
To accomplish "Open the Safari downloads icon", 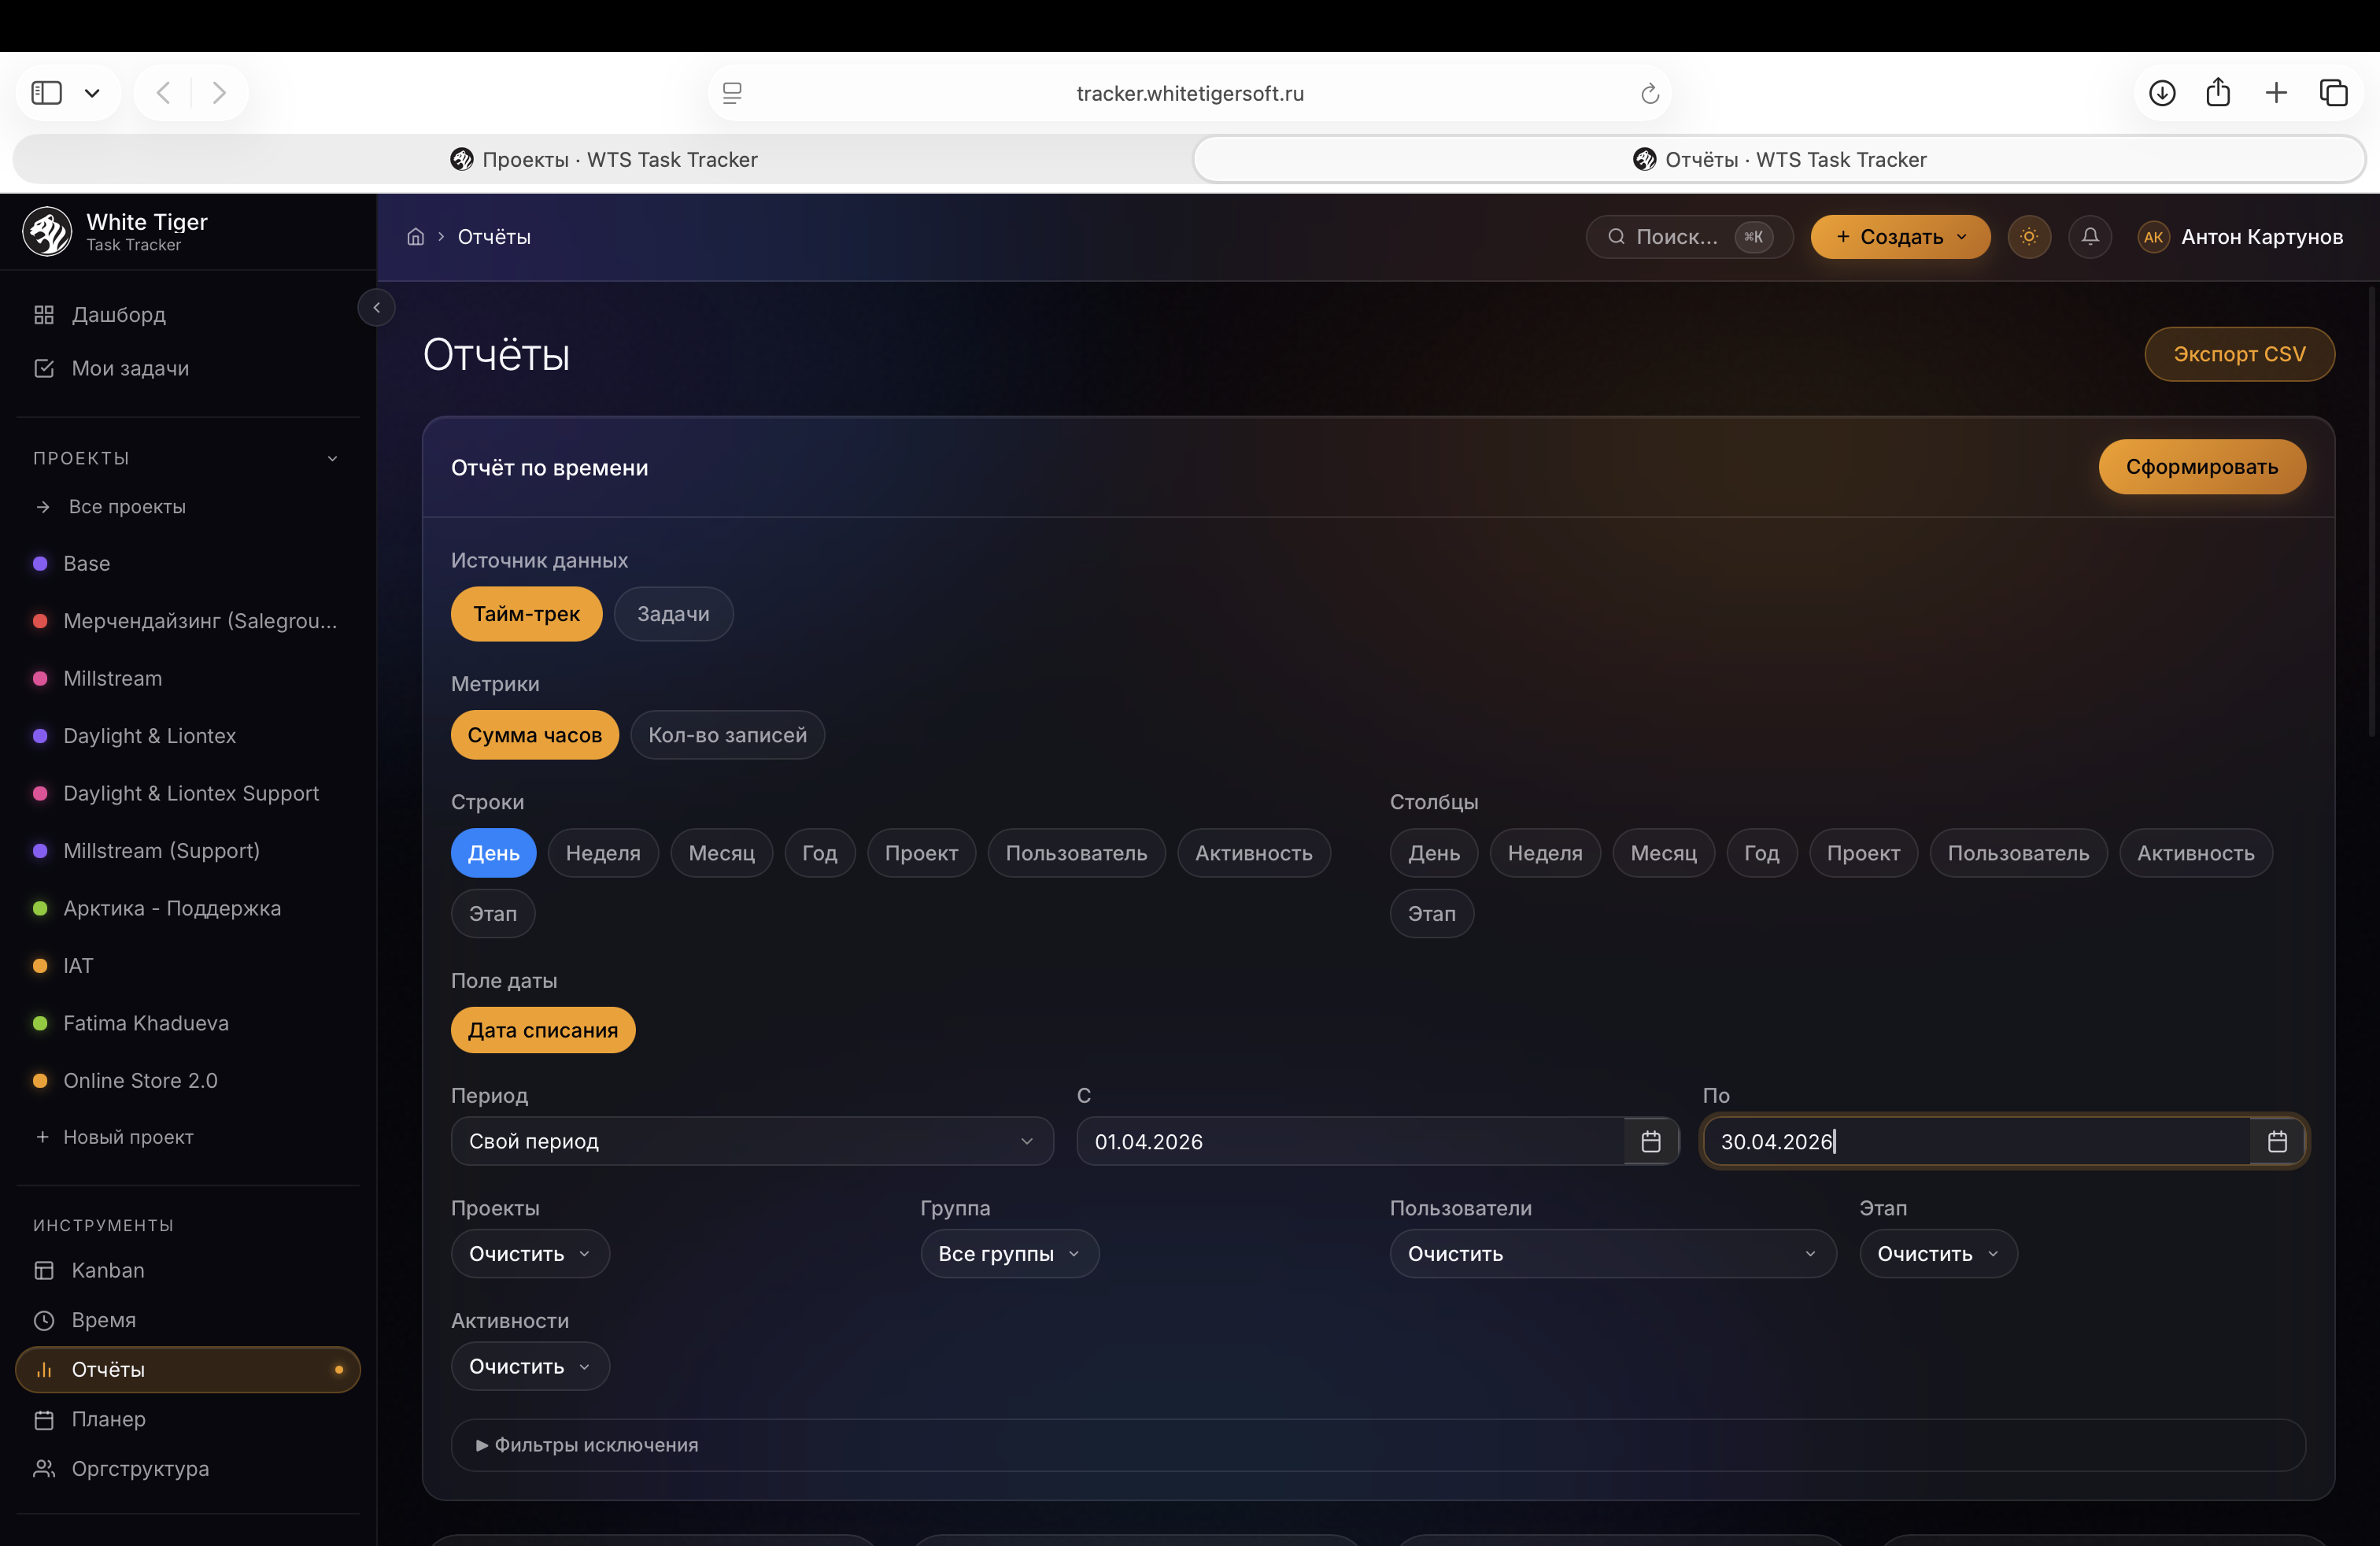I will pyautogui.click(x=2162, y=93).
